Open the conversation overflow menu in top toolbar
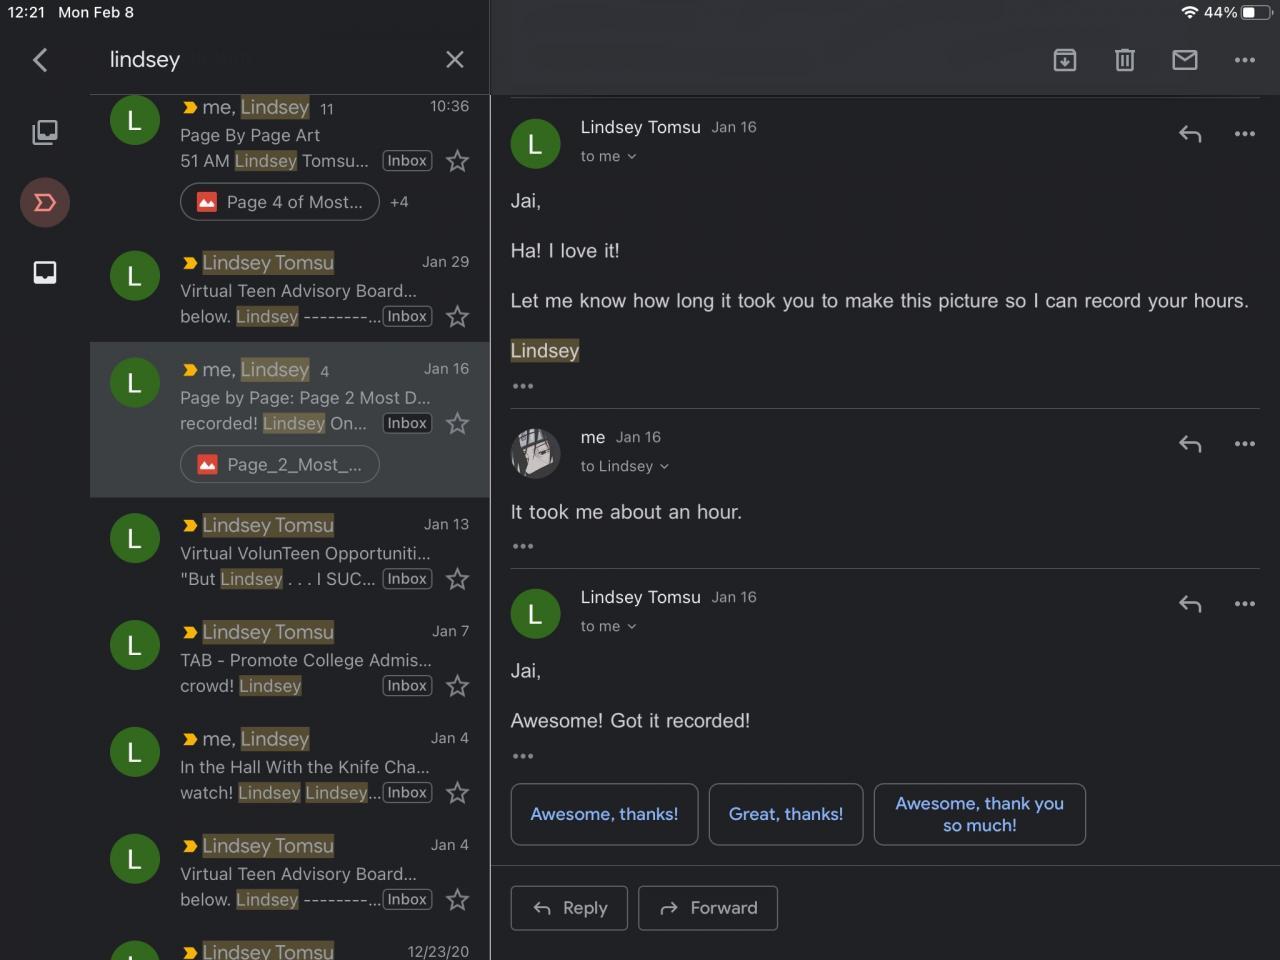The image size is (1280, 960). [1245, 60]
